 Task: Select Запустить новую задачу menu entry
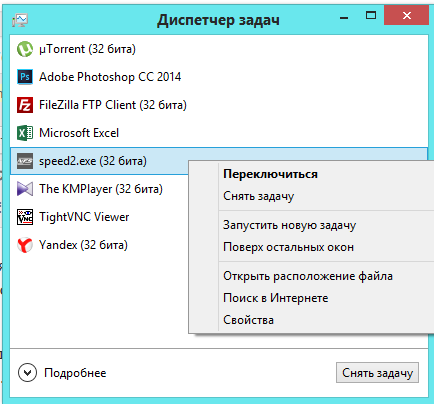(x=289, y=225)
